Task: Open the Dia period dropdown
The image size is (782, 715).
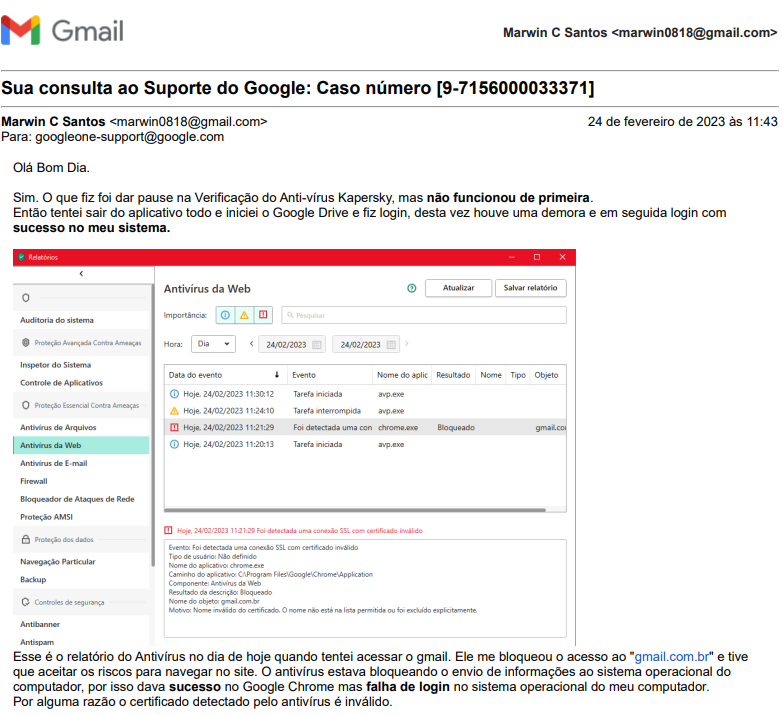Action: tap(213, 344)
